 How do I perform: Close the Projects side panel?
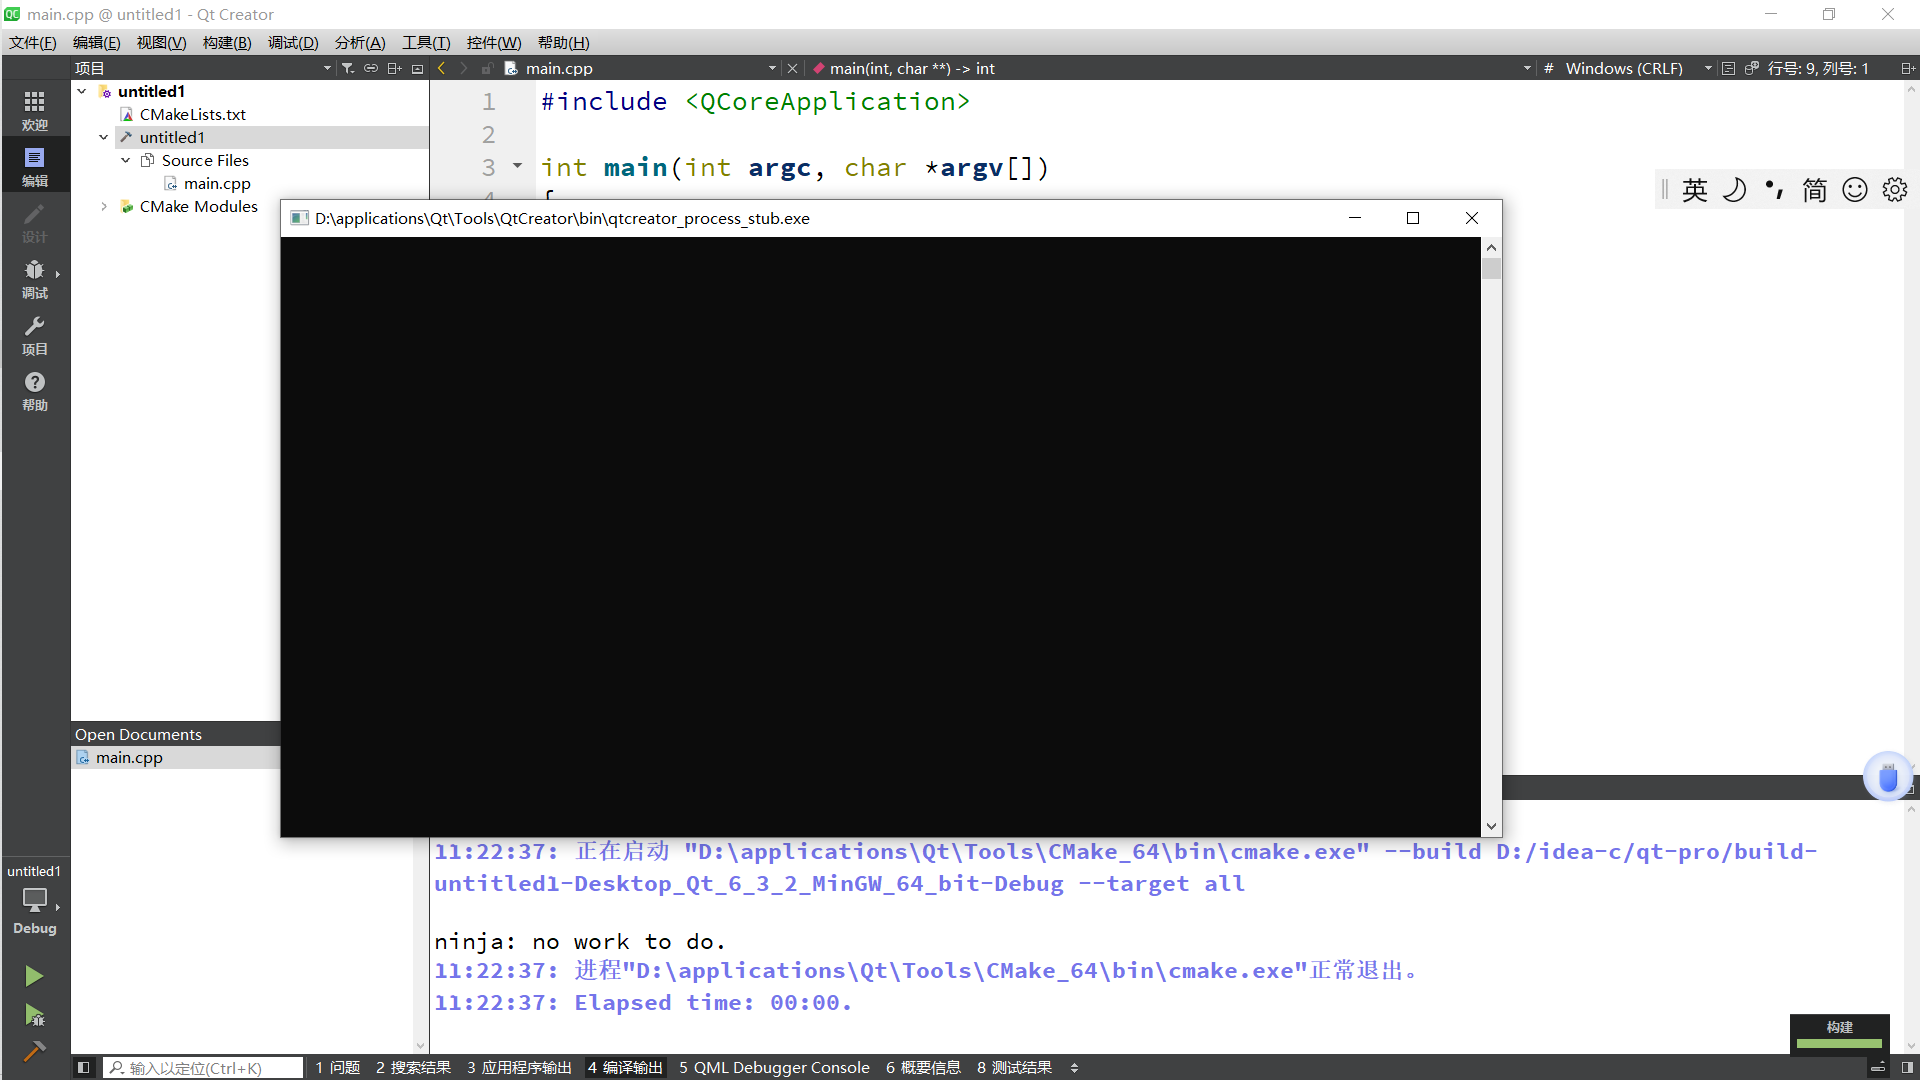(418, 68)
